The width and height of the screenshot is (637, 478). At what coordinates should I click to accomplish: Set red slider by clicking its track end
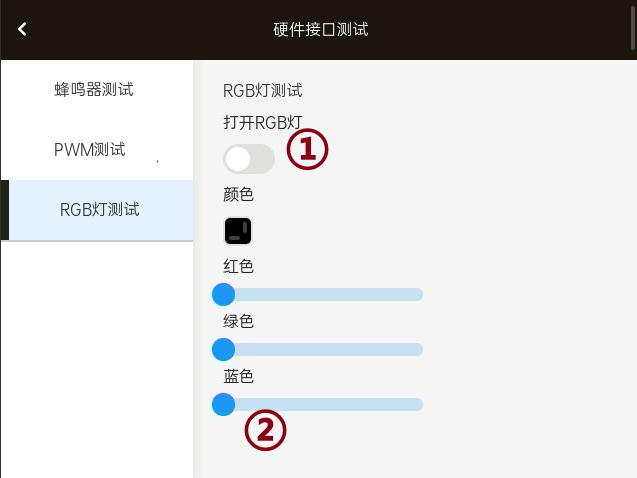[x=418, y=294]
